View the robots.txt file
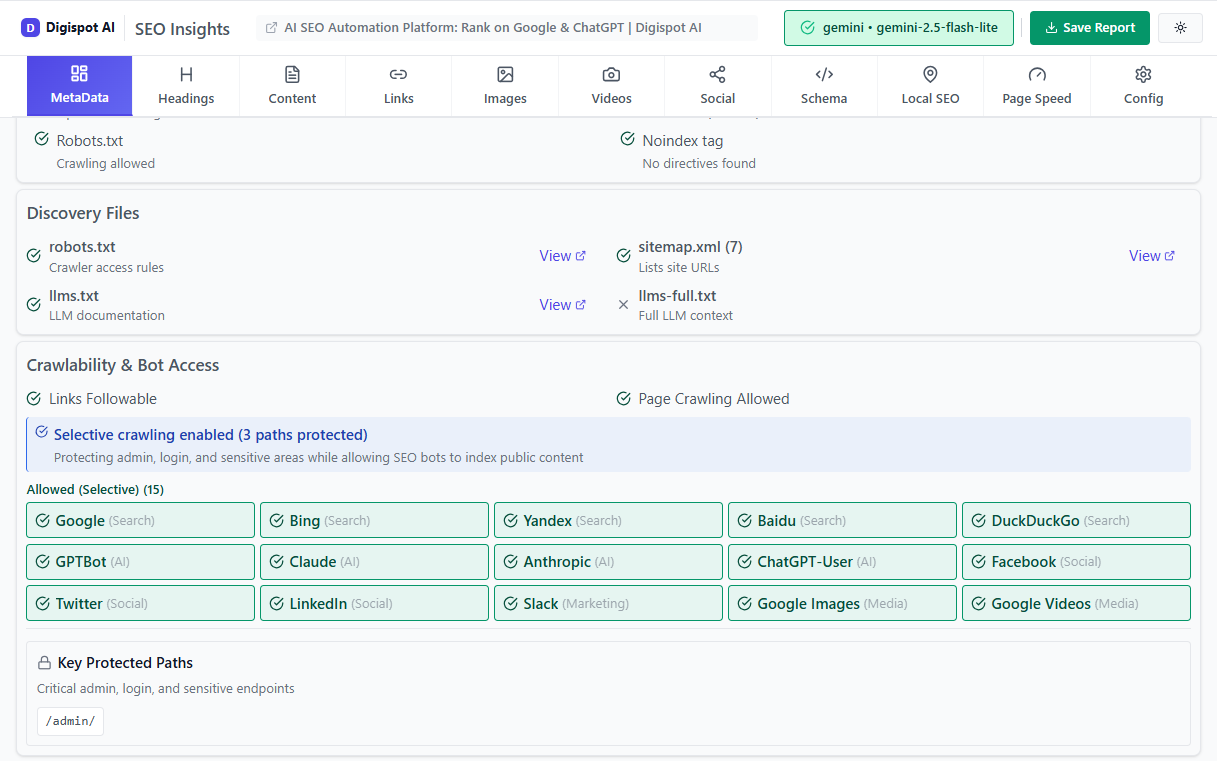The width and height of the screenshot is (1217, 761). pos(562,255)
